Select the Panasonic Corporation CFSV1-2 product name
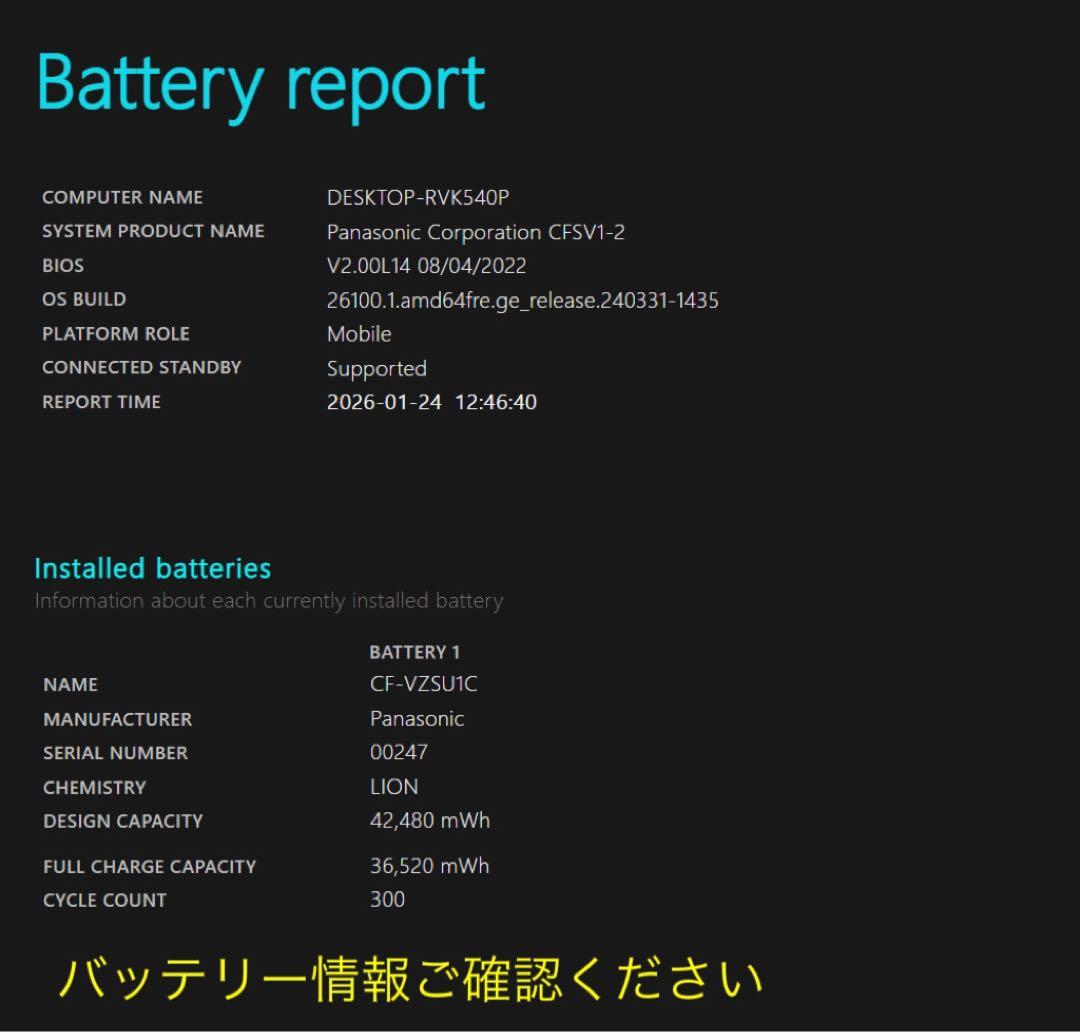Screen dimensions: 1080x1032 [476, 232]
